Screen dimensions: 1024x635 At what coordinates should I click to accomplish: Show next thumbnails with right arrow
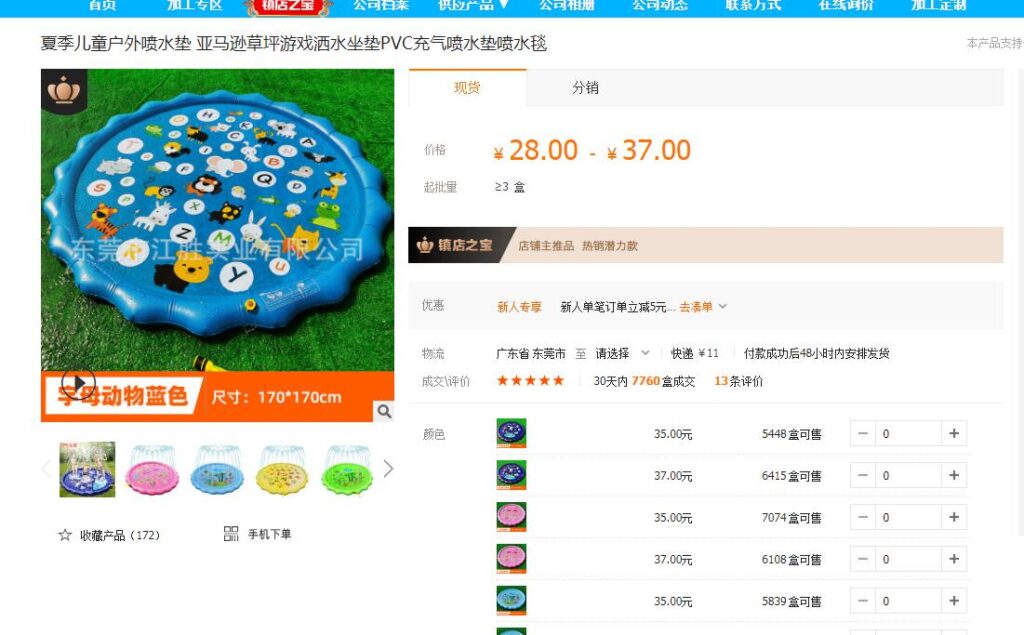tap(388, 468)
